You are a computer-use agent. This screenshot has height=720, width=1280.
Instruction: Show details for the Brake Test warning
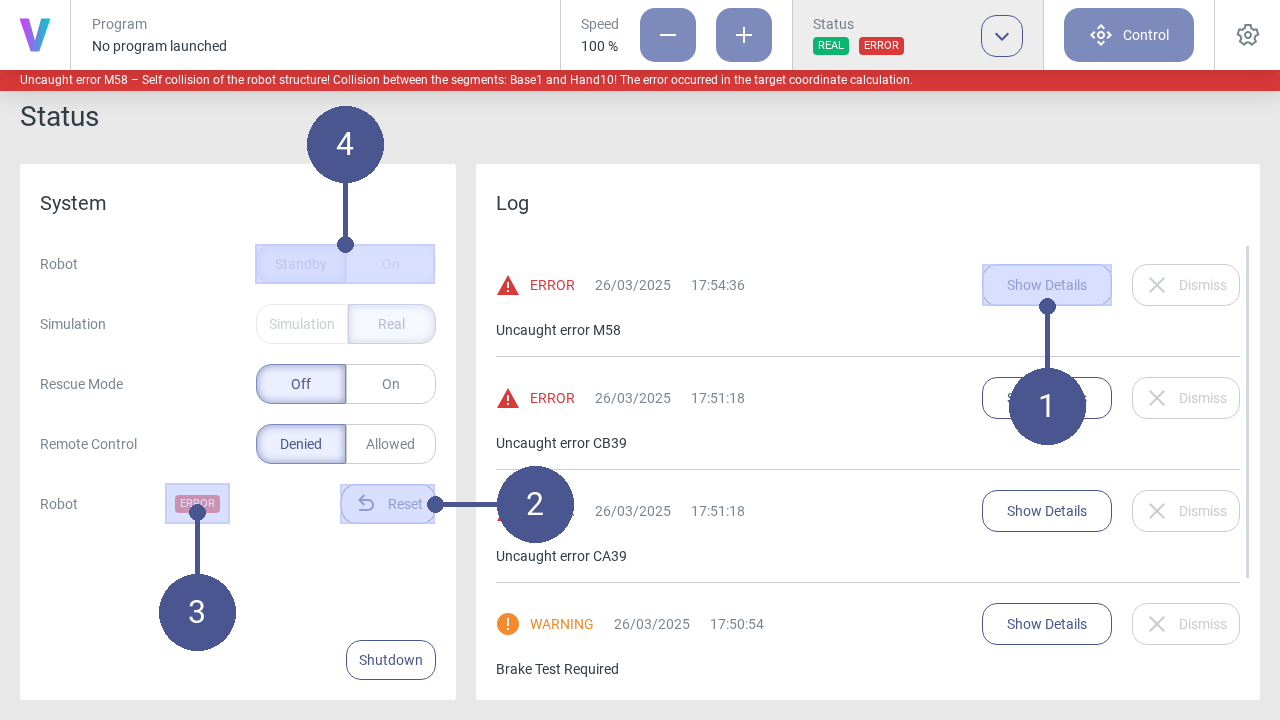point(1046,623)
